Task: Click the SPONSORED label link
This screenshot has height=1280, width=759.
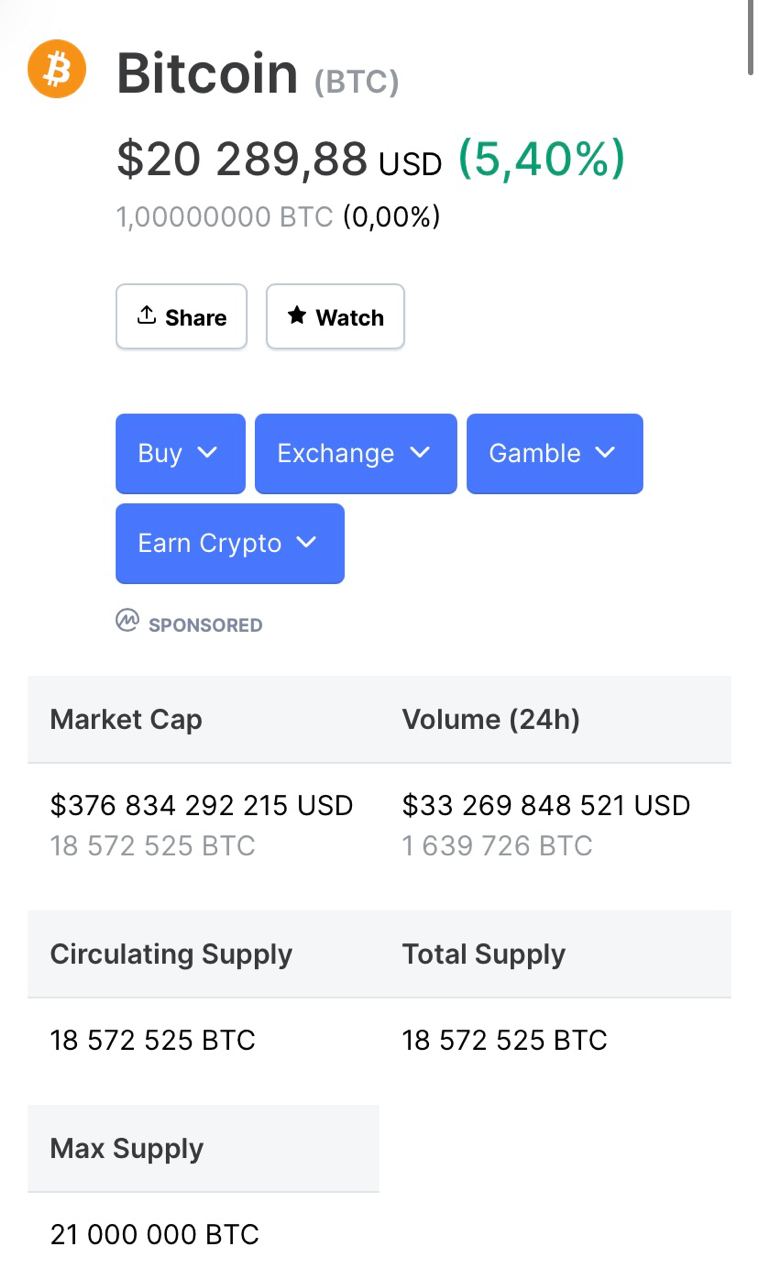Action: pyautogui.click(x=205, y=625)
